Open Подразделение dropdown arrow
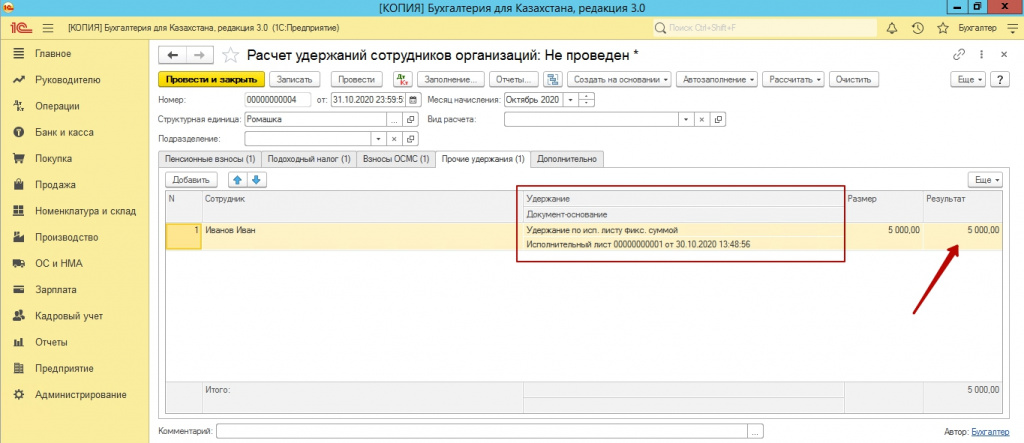1024x443 pixels. coord(379,139)
